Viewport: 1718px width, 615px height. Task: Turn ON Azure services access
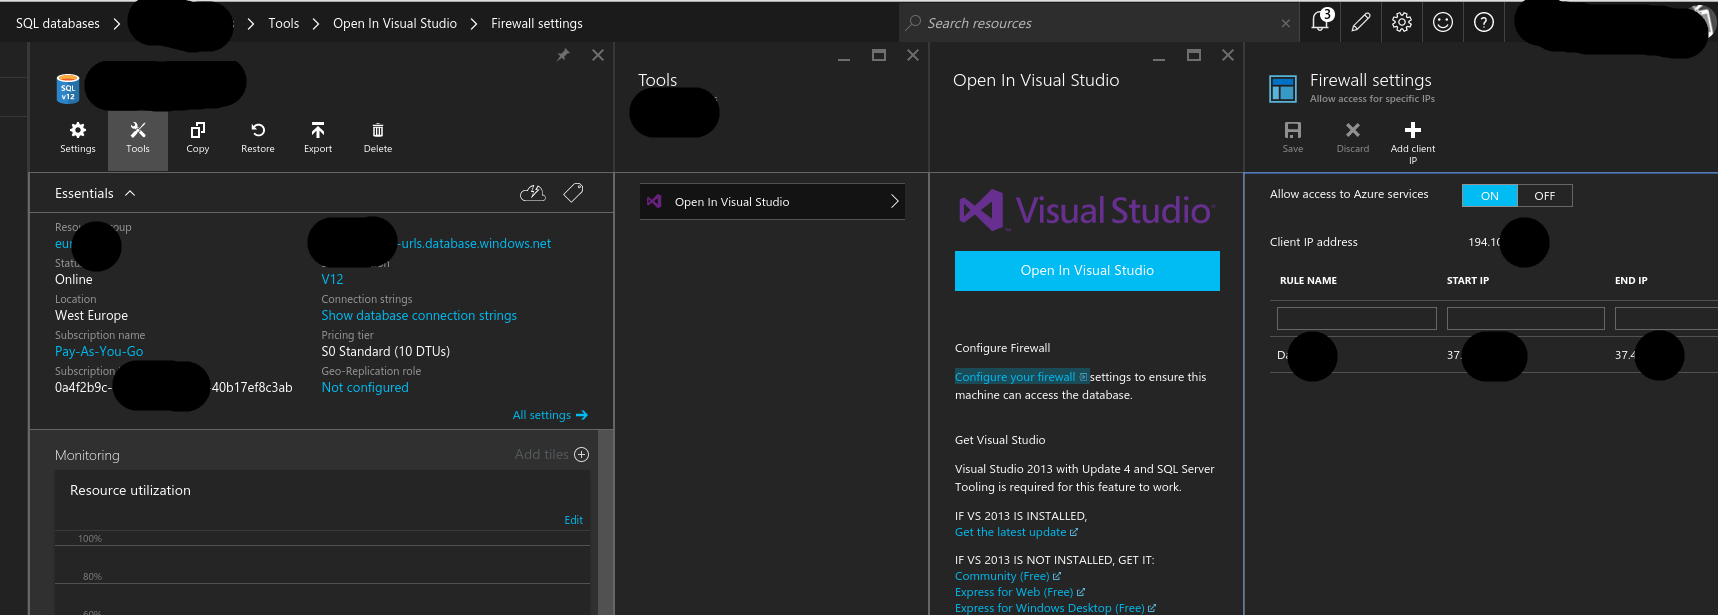(x=1490, y=196)
